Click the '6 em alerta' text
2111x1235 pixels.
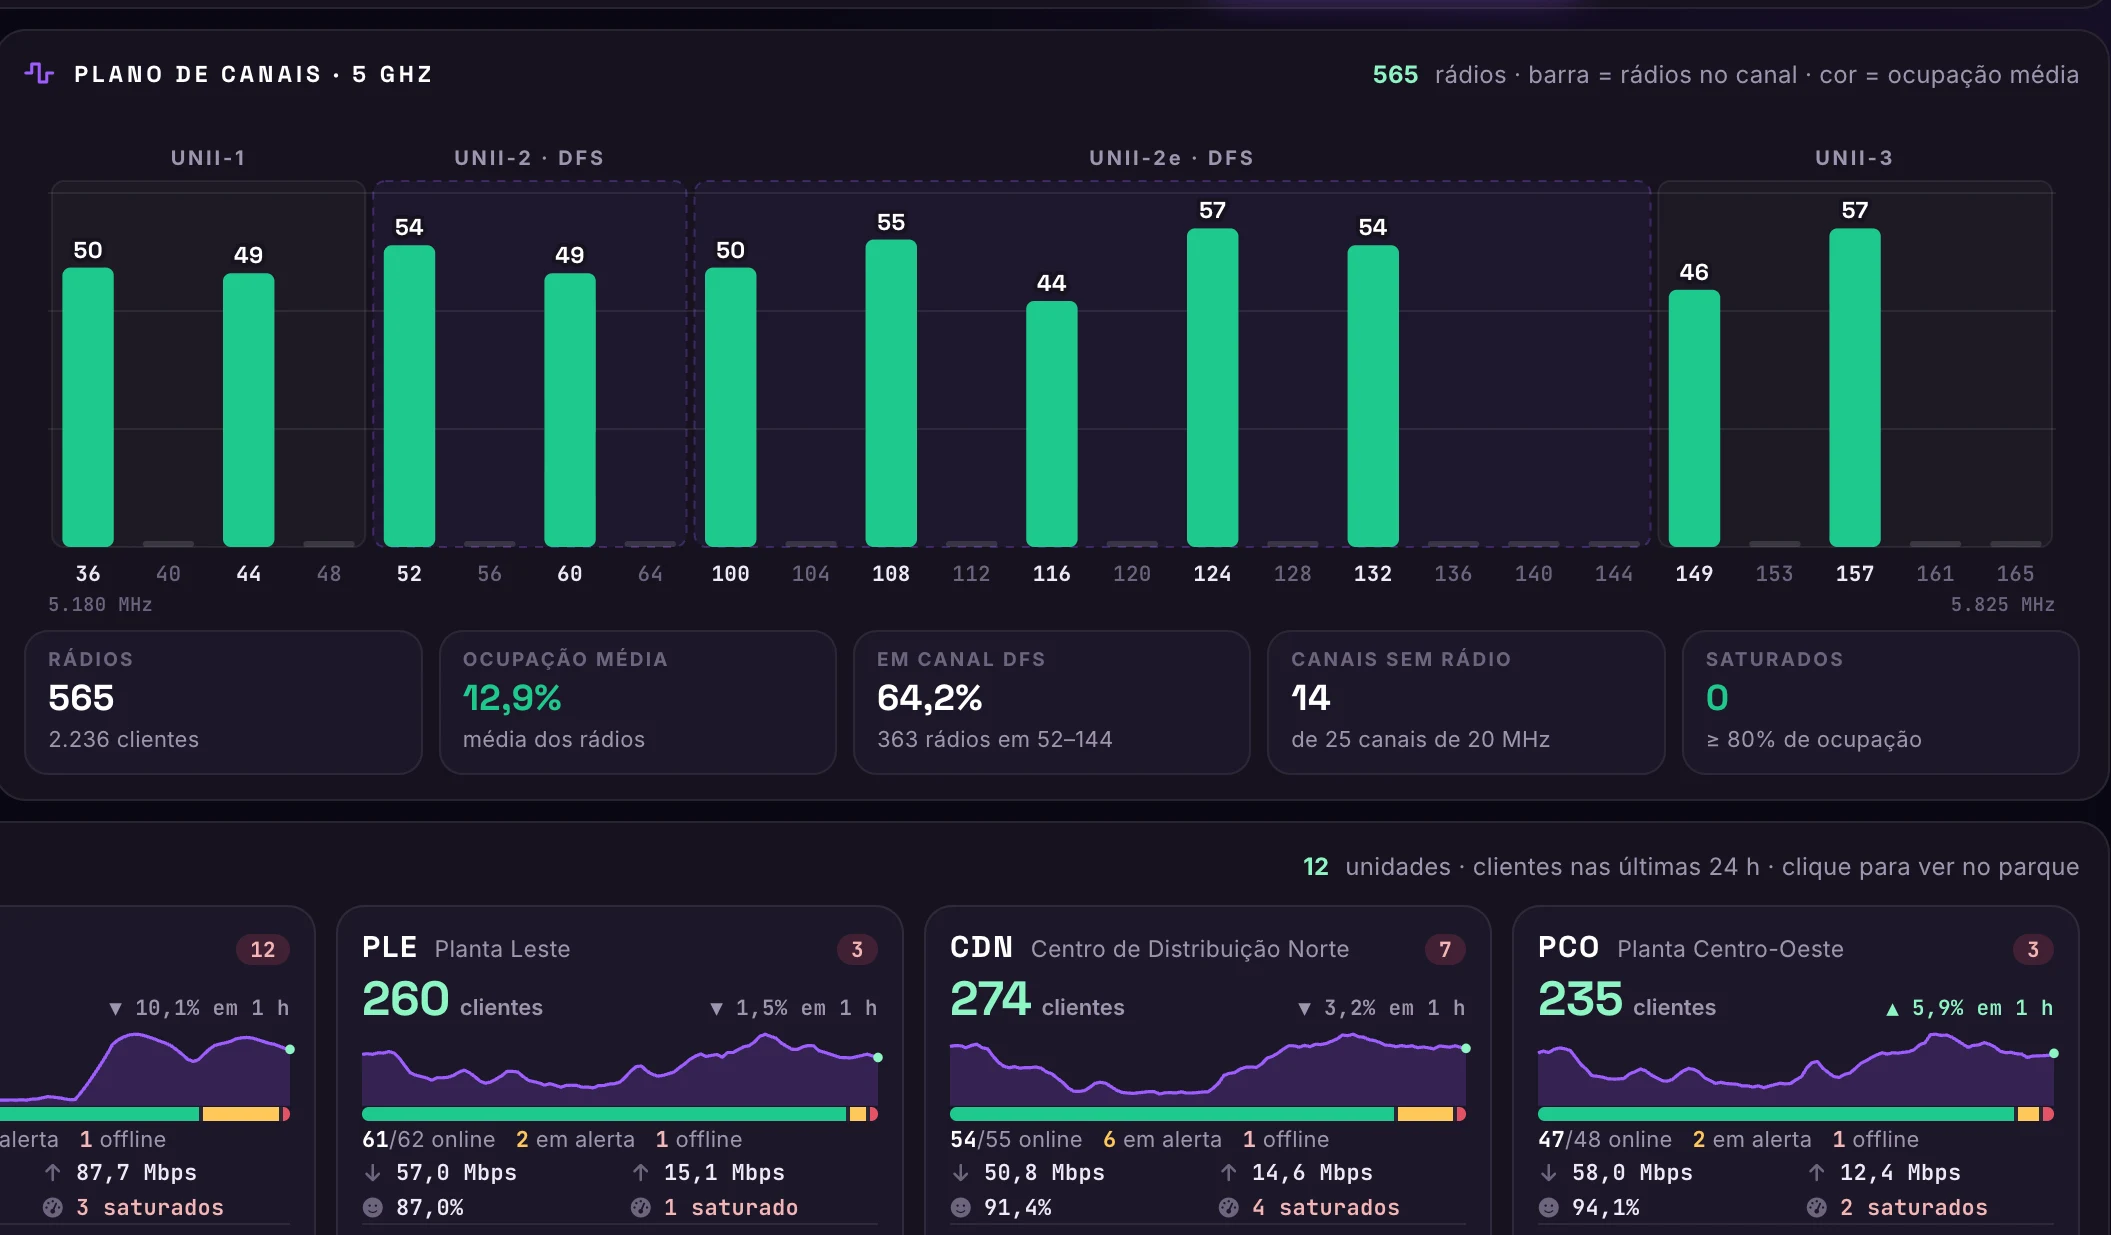[x=1162, y=1139]
